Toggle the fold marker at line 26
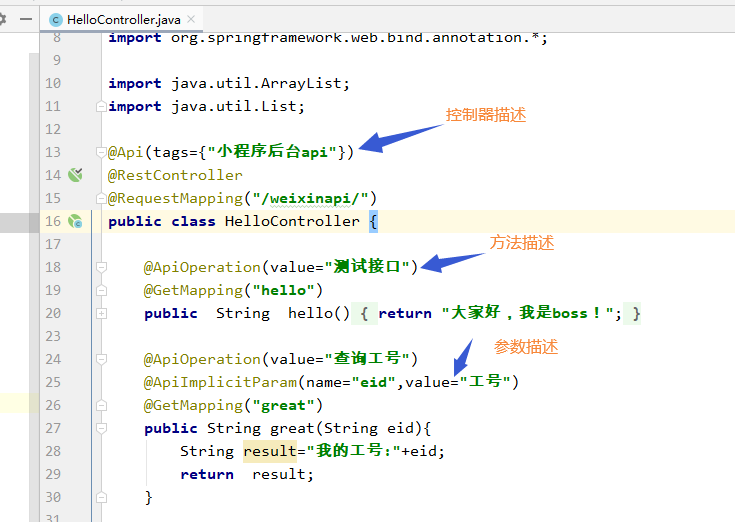The height and width of the screenshot is (522, 735). pyautogui.click(x=101, y=405)
